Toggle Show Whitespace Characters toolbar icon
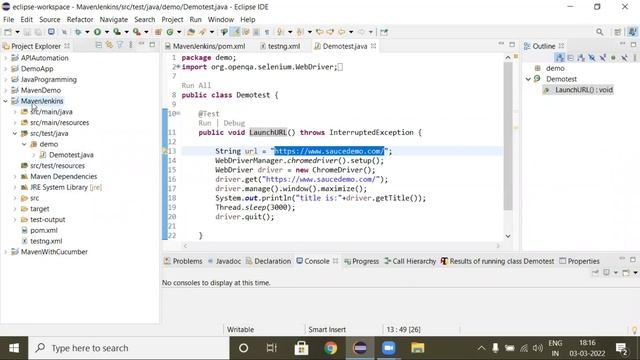This screenshot has width=640, height=360. [x=267, y=32]
